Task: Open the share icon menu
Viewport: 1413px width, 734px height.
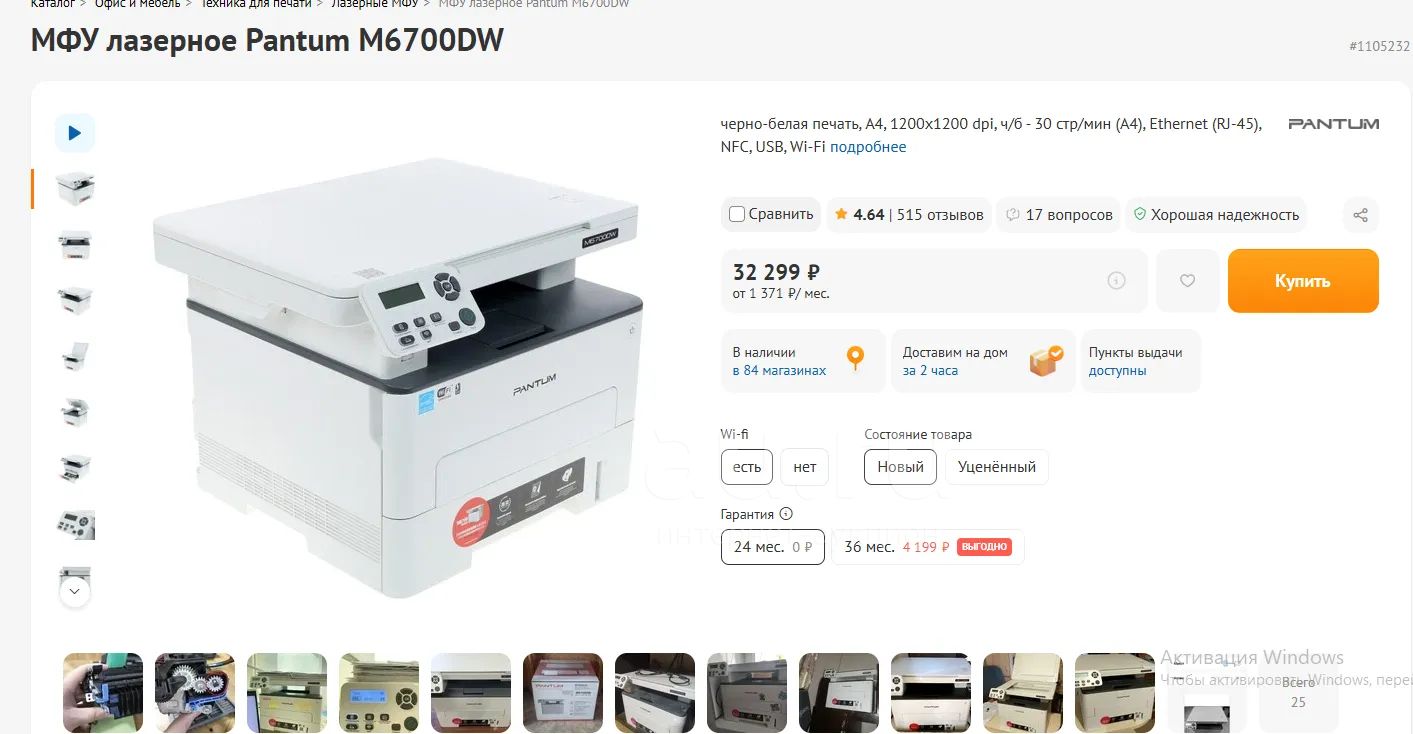Action: 1360,215
